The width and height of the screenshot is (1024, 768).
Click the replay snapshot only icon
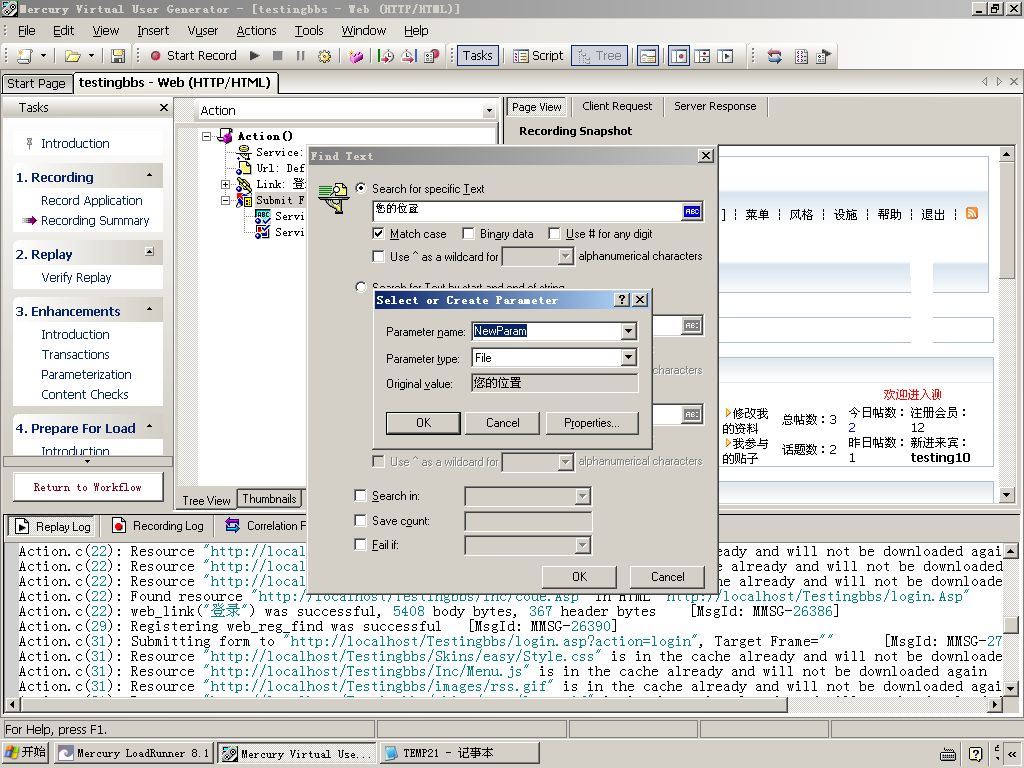(x=726, y=56)
